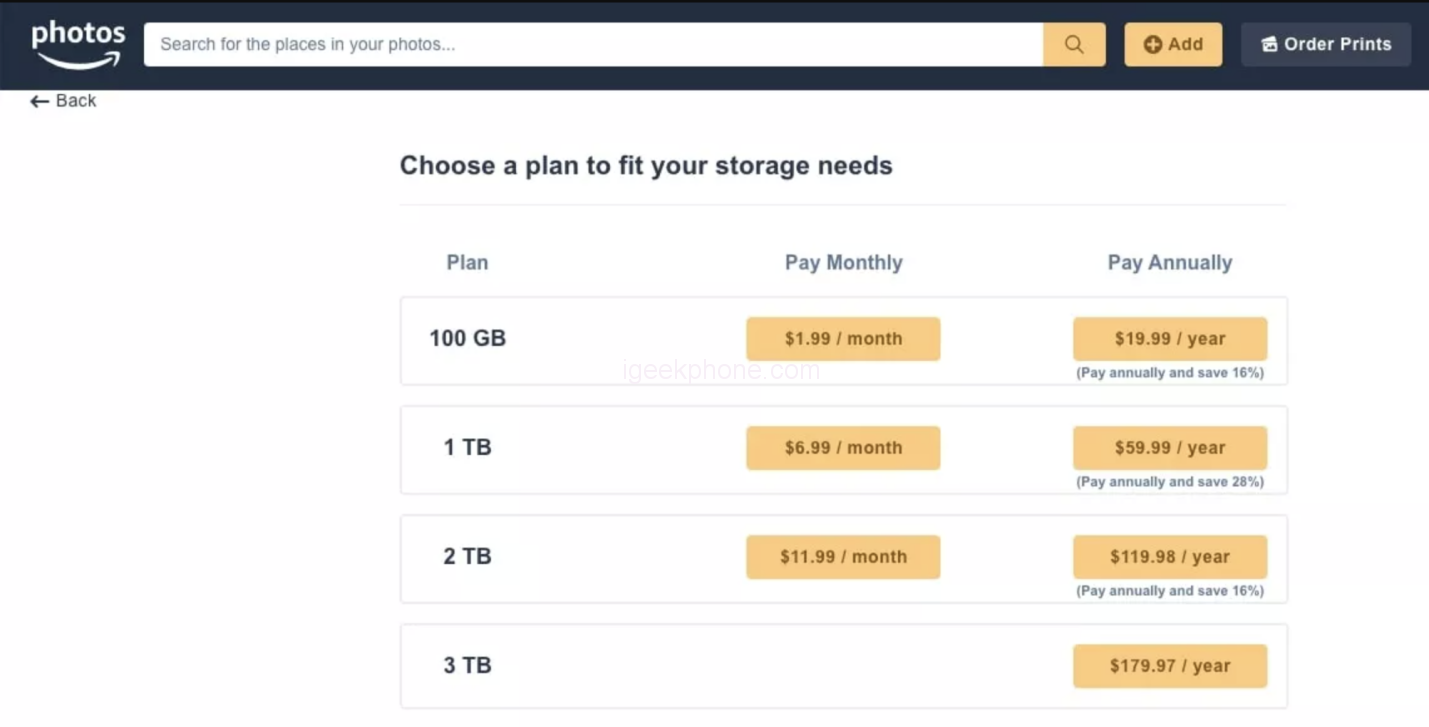
Task: Click the 100 GB plan row label
Action: coord(467,339)
